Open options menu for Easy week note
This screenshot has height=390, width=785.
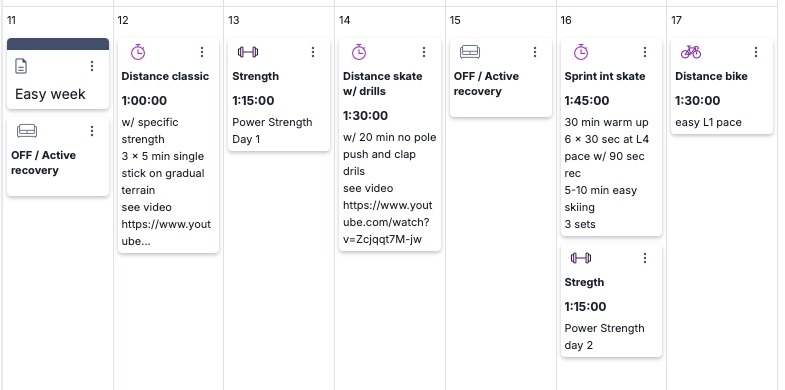click(x=92, y=66)
